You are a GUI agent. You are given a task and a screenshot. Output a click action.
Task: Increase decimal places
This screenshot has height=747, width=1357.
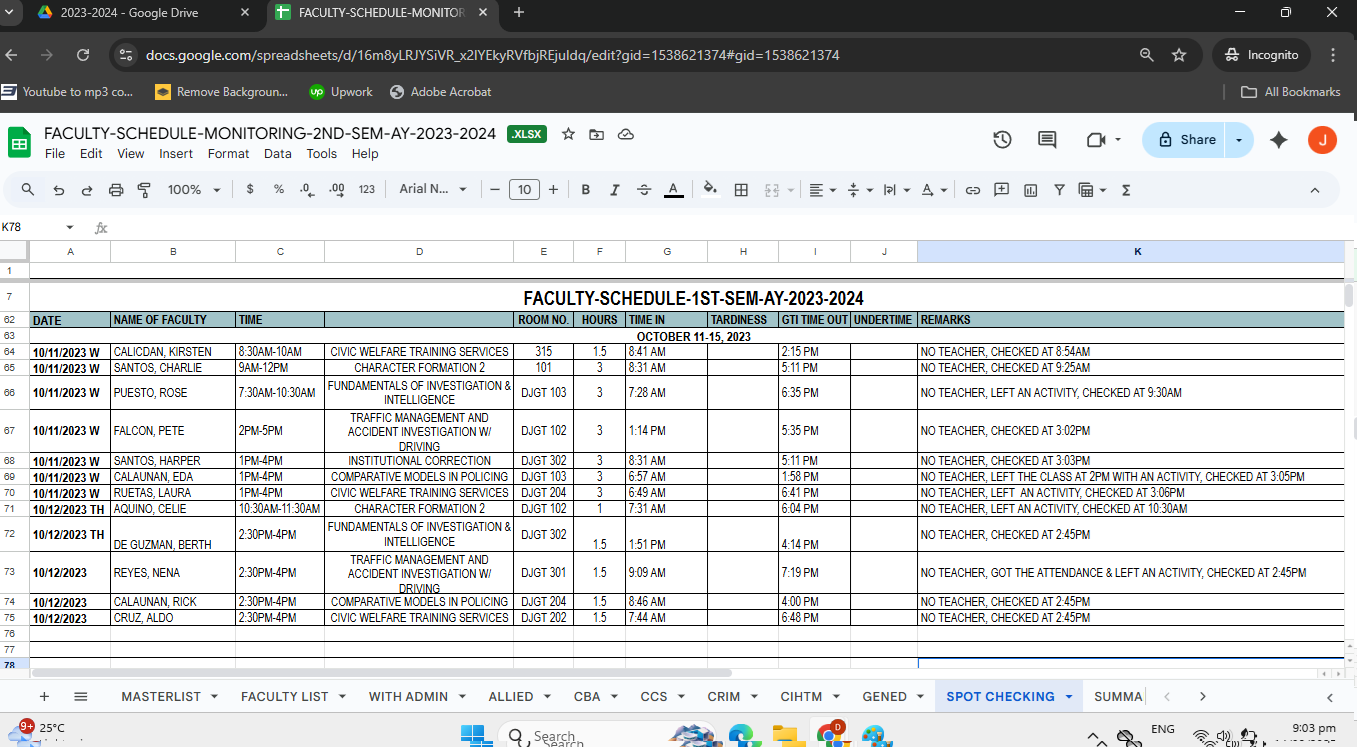click(337, 190)
